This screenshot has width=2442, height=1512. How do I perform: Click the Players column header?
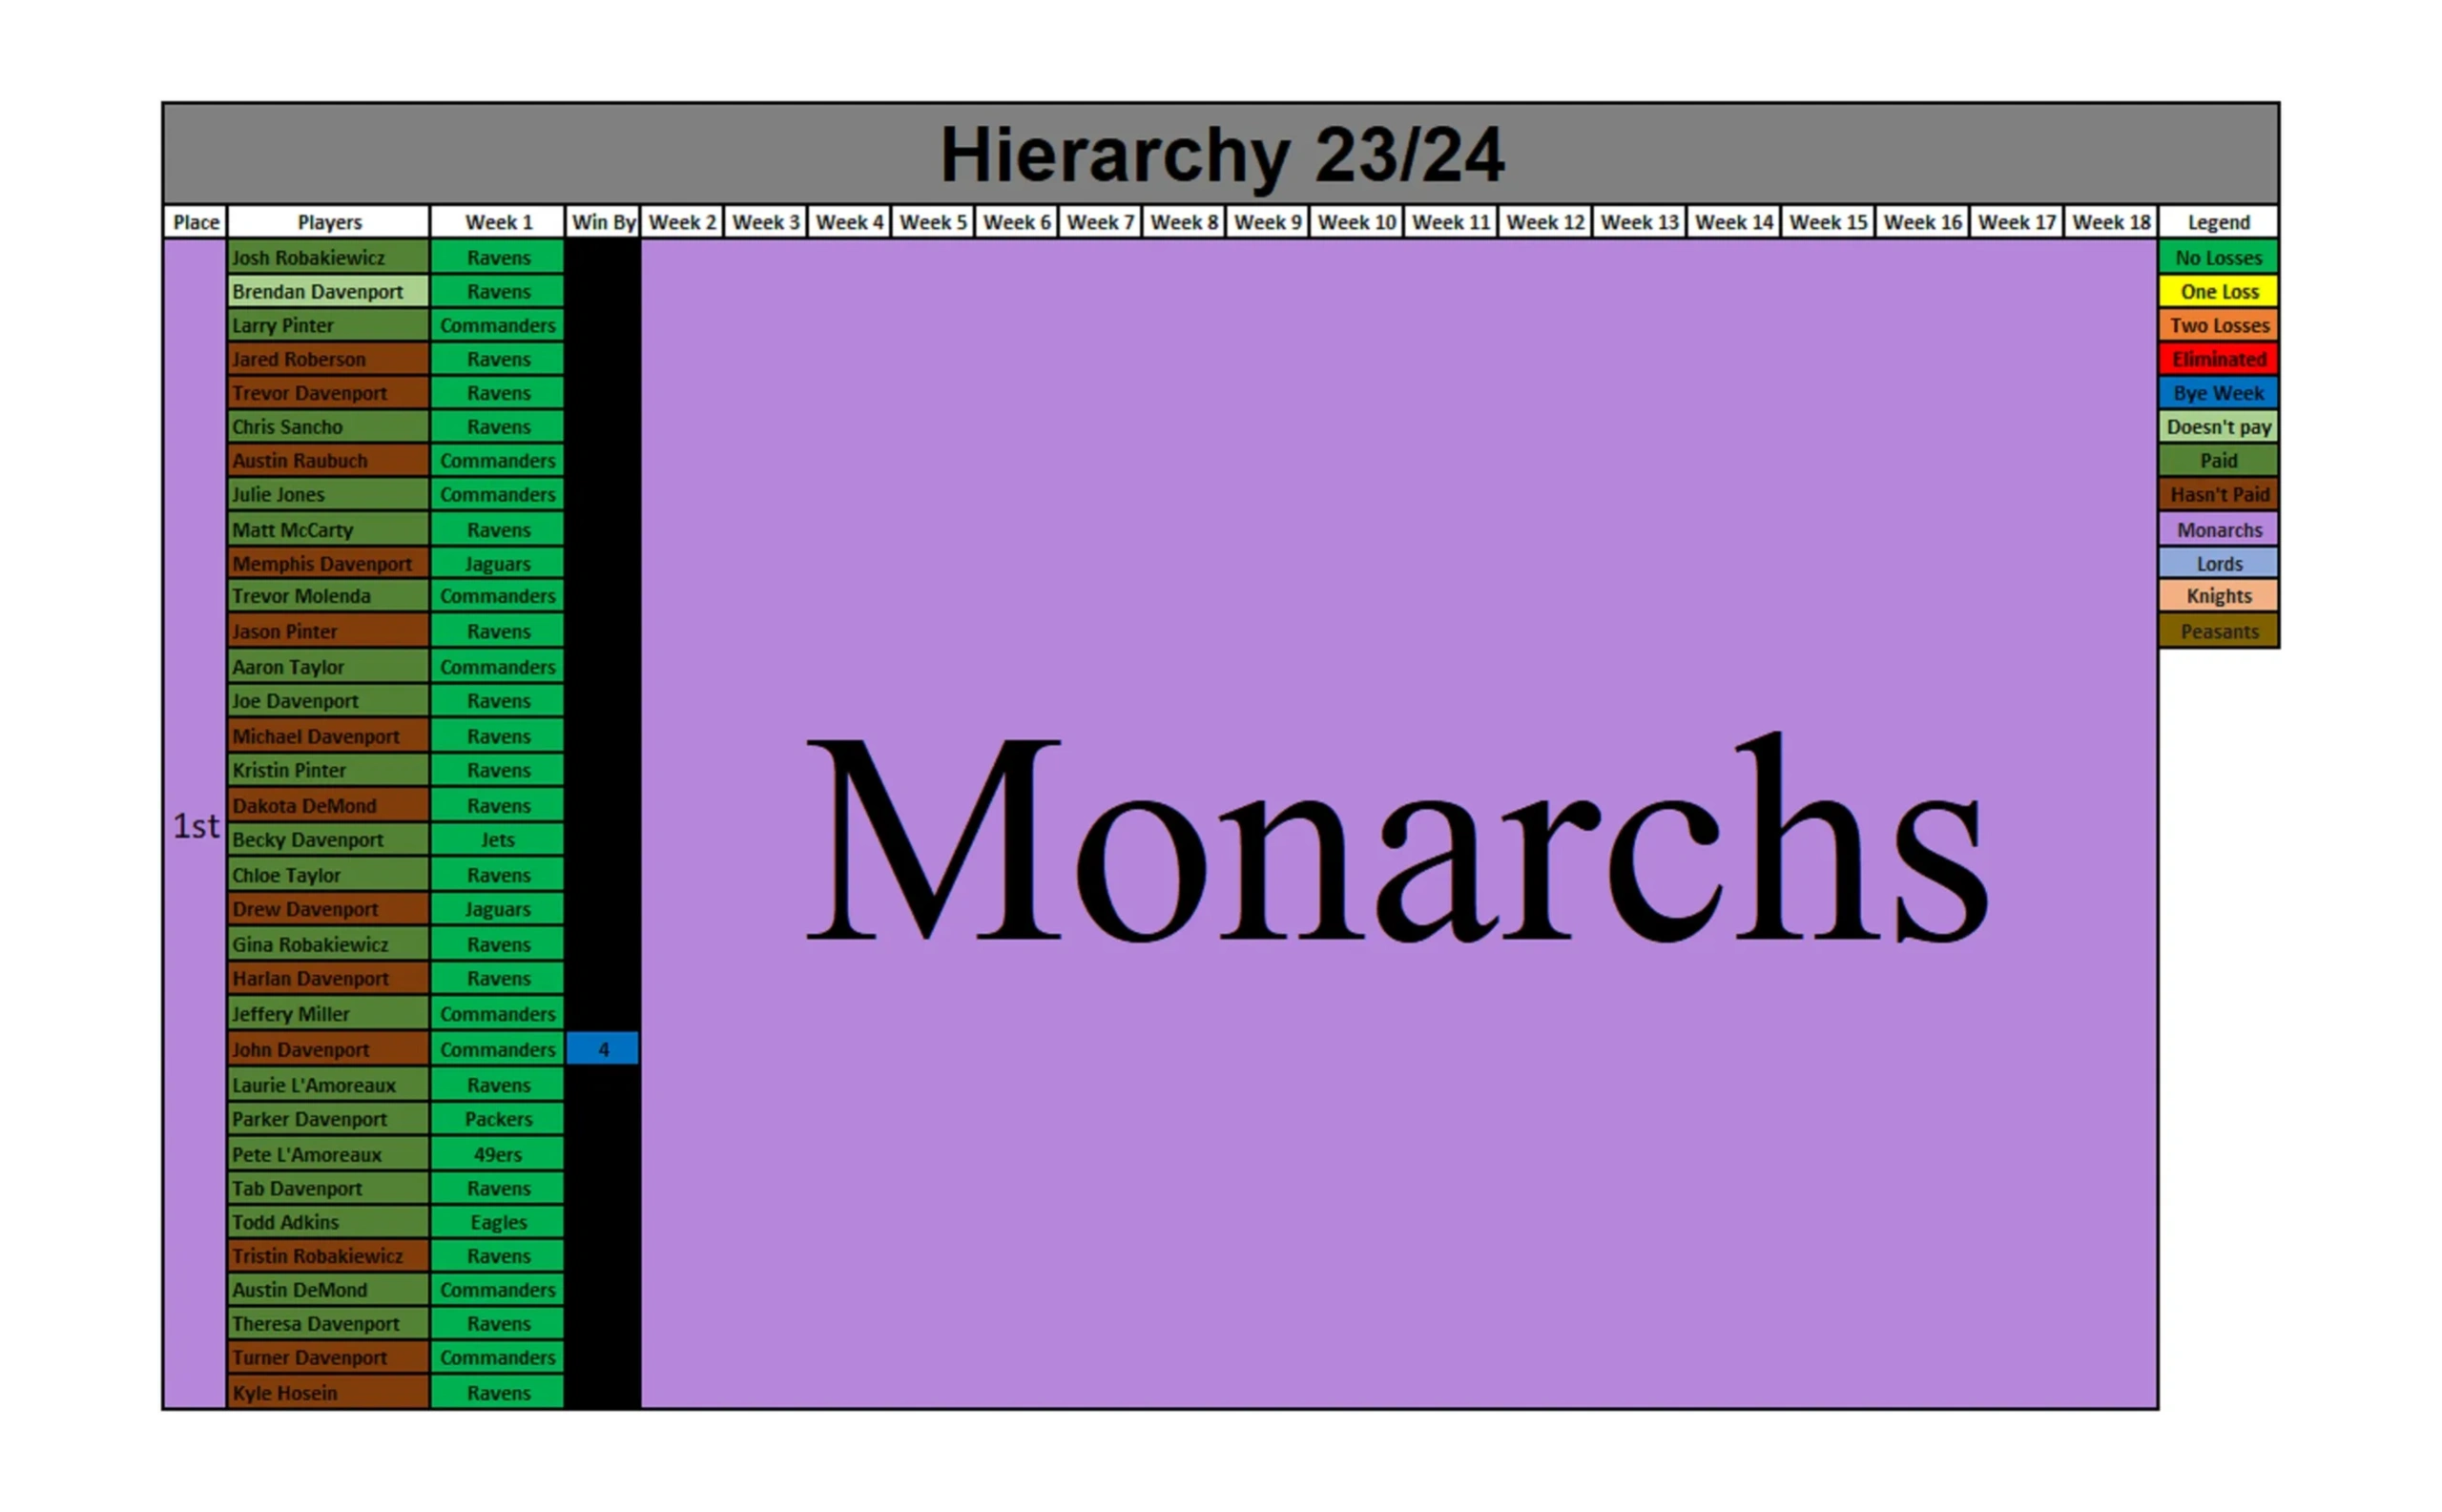(x=329, y=222)
